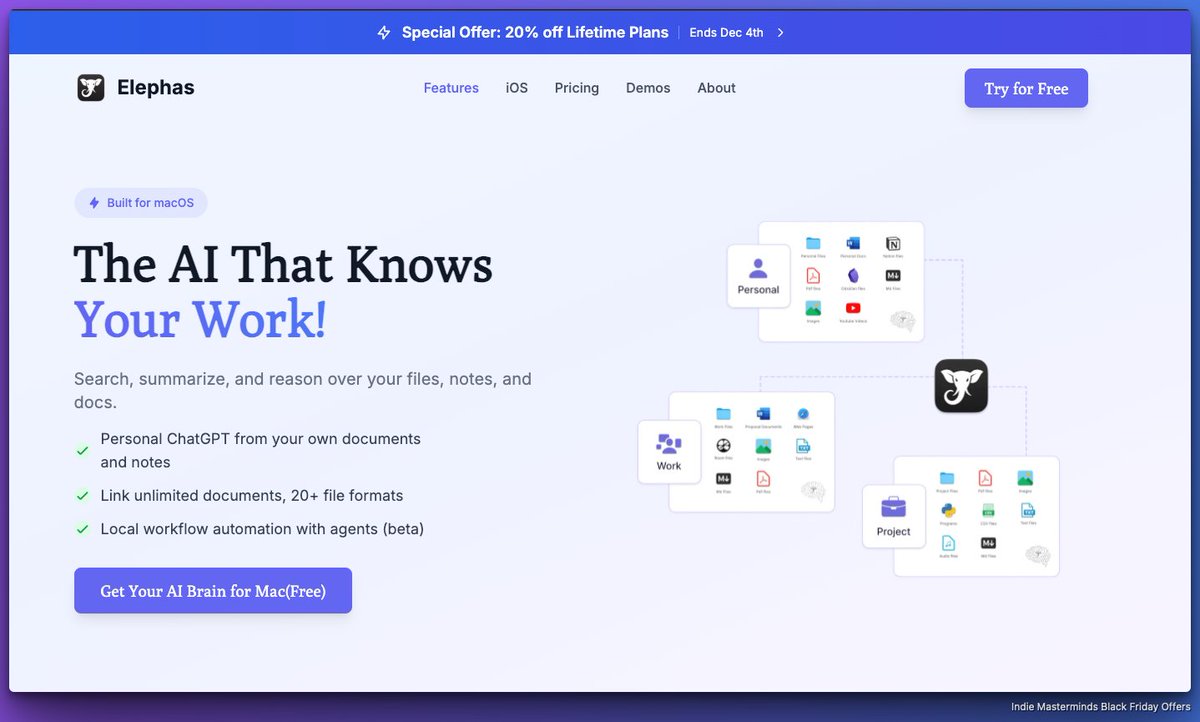Viewport: 1200px width, 722px height.
Task: Click the Built for macOS badge
Action: 141,203
